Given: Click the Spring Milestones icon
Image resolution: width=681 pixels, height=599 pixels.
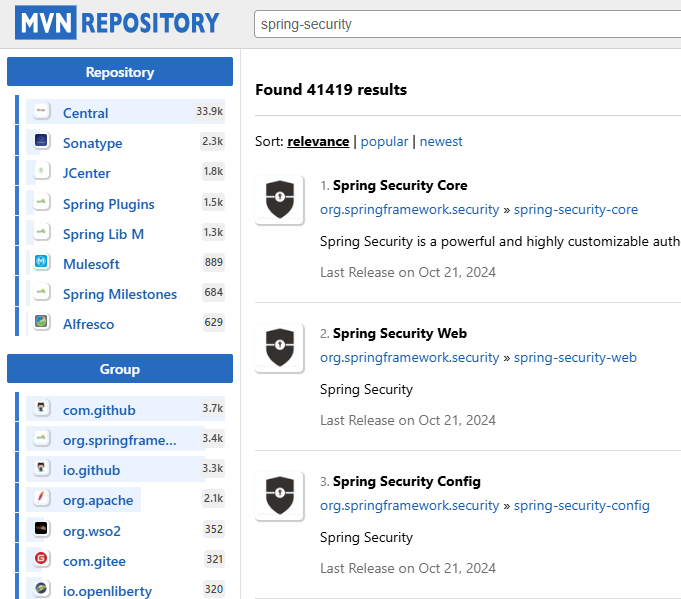Looking at the screenshot, I should [x=41, y=291].
